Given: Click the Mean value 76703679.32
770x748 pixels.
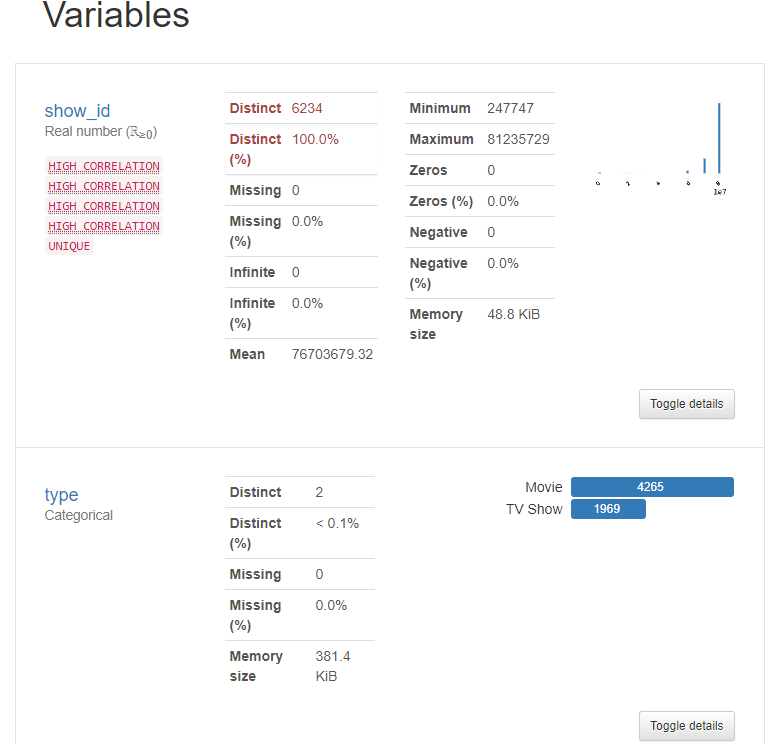Looking at the screenshot, I should (x=332, y=354).
